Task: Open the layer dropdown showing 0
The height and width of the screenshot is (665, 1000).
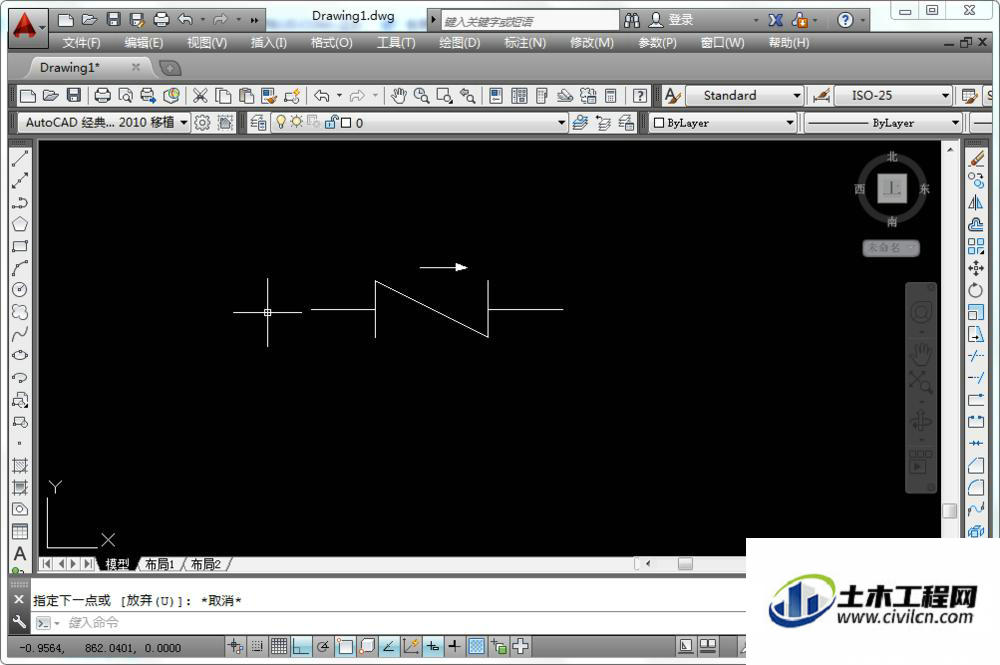Action: tap(419, 122)
